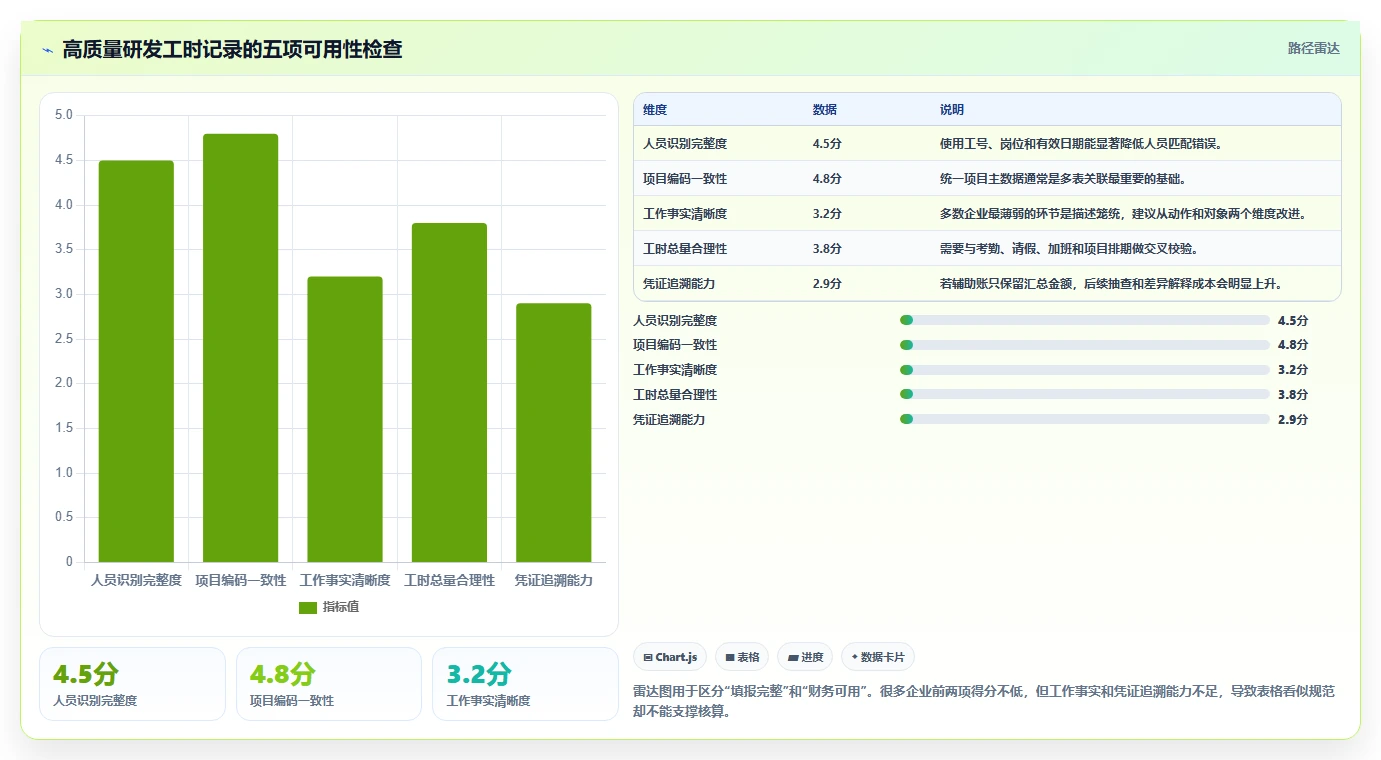Click the 工时总量合理性 progress bar
Image resolution: width=1381 pixels, height=760 pixels.
tap(1085, 395)
